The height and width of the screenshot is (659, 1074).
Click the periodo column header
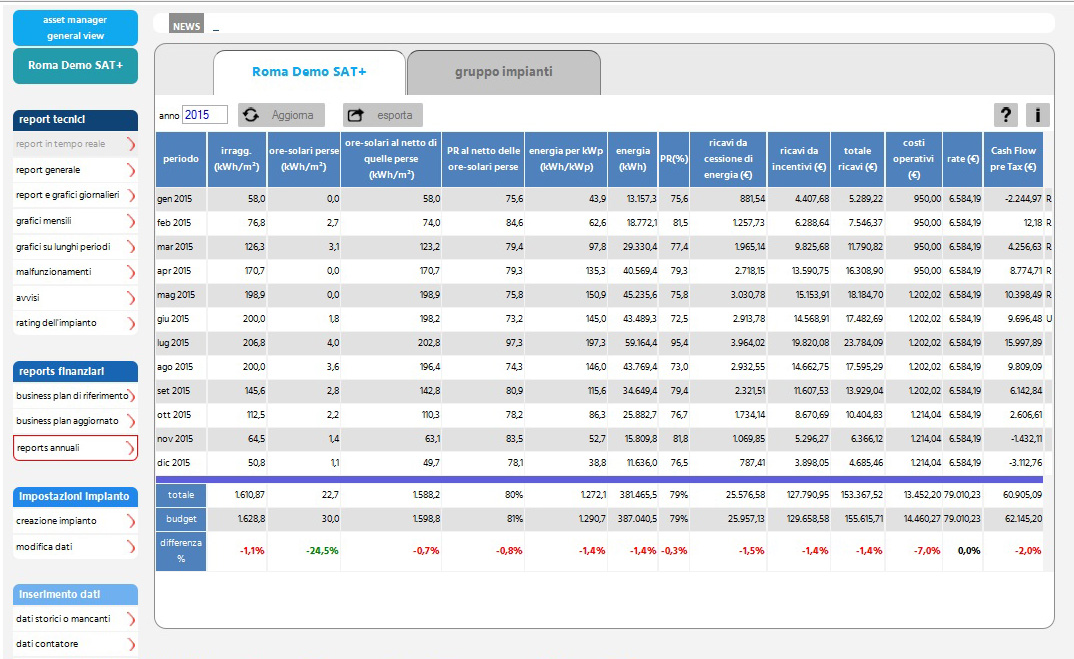tap(181, 159)
